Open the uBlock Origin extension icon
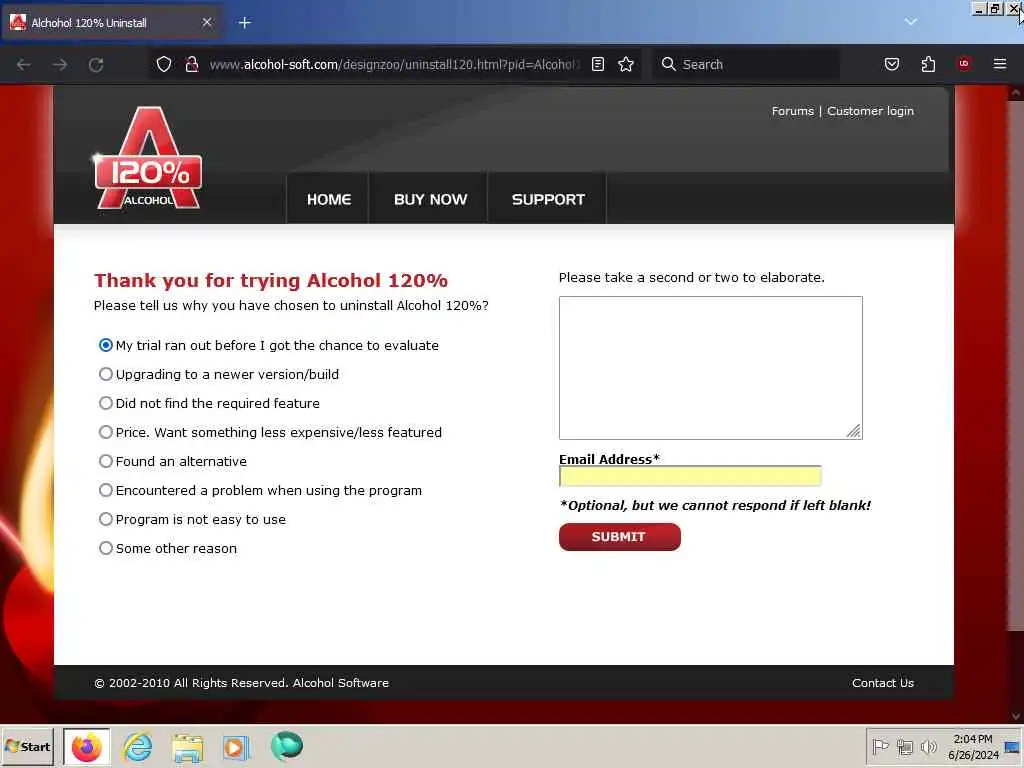Screen dimensions: 1024x768 pos(964,63)
